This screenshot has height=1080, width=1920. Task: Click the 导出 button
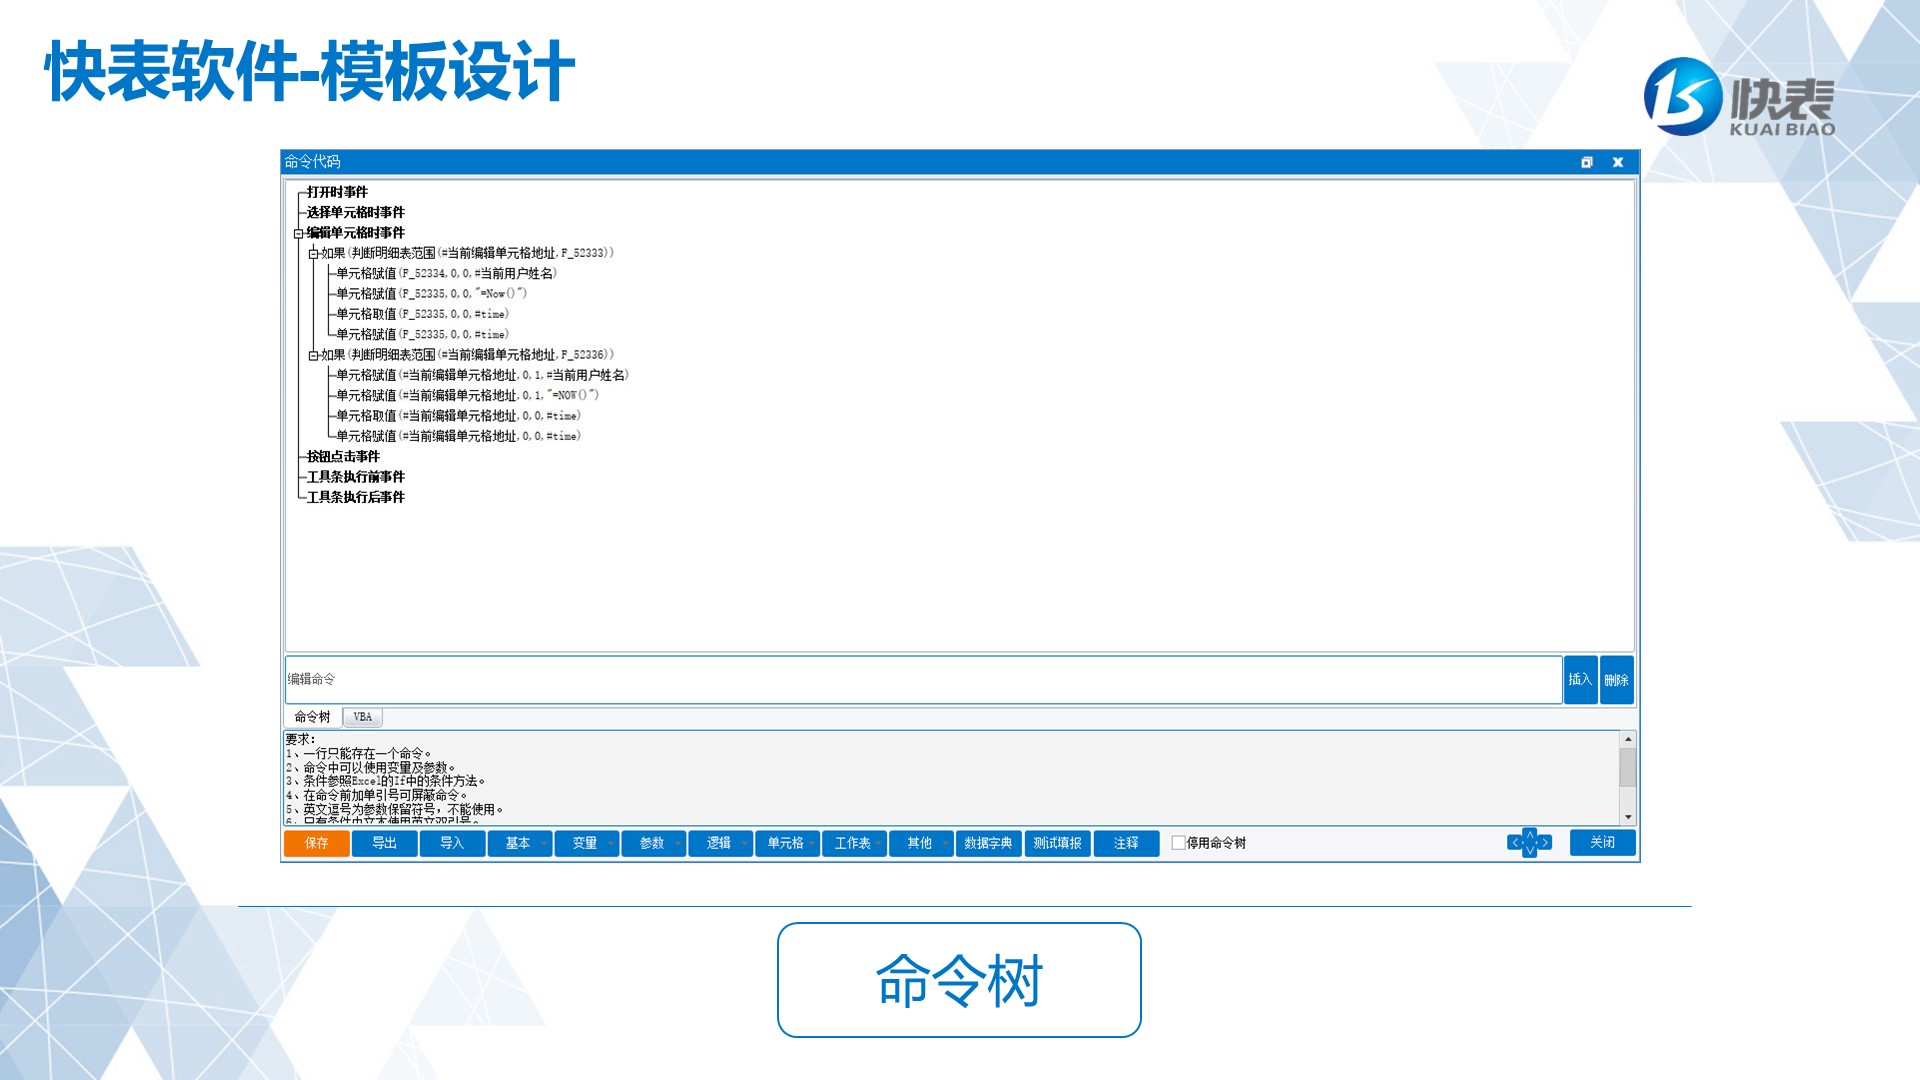(x=385, y=844)
